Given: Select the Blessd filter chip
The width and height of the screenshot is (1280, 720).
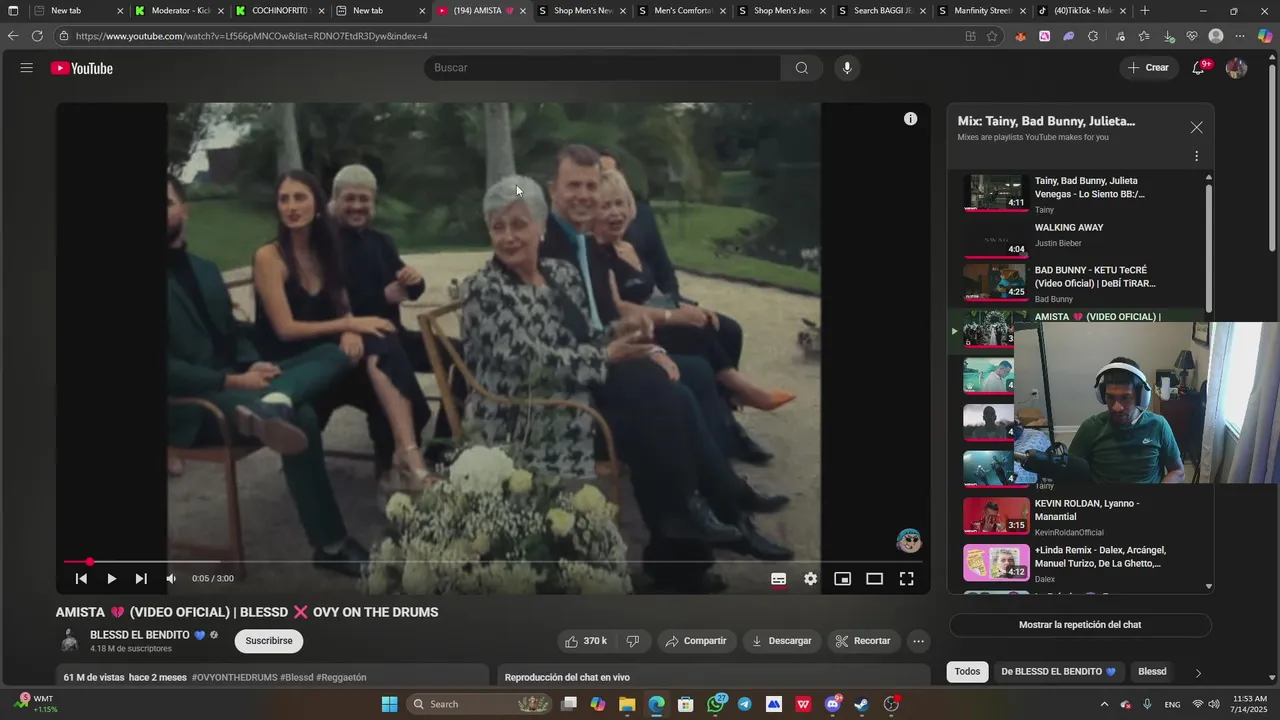Looking at the screenshot, I should pos(1152,672).
